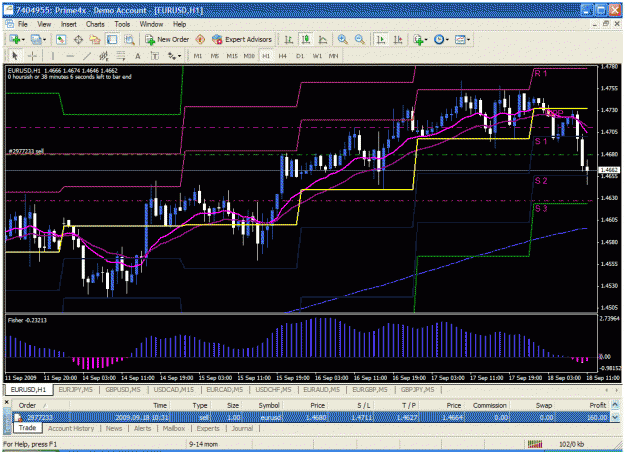The height and width of the screenshot is (452, 625).
Task: Switch to the GBPJPY,M5 chart tab
Action: coord(418,390)
